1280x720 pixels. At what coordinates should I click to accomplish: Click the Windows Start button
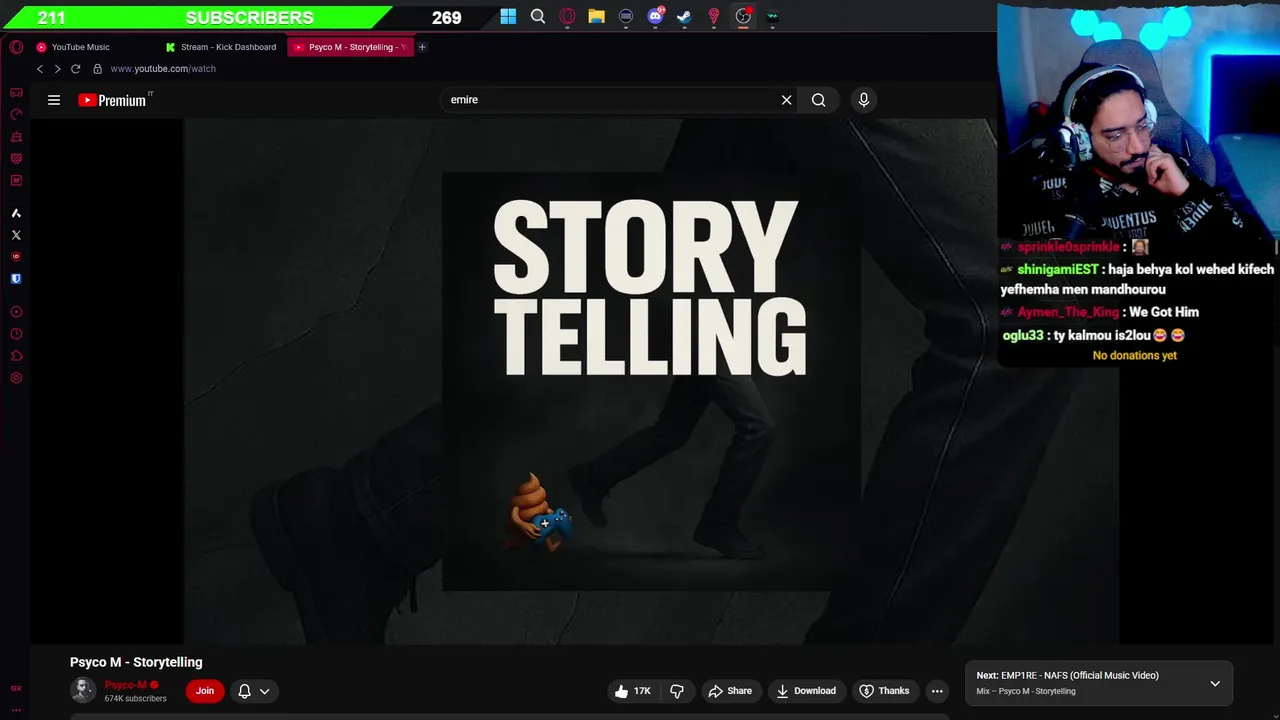[508, 16]
